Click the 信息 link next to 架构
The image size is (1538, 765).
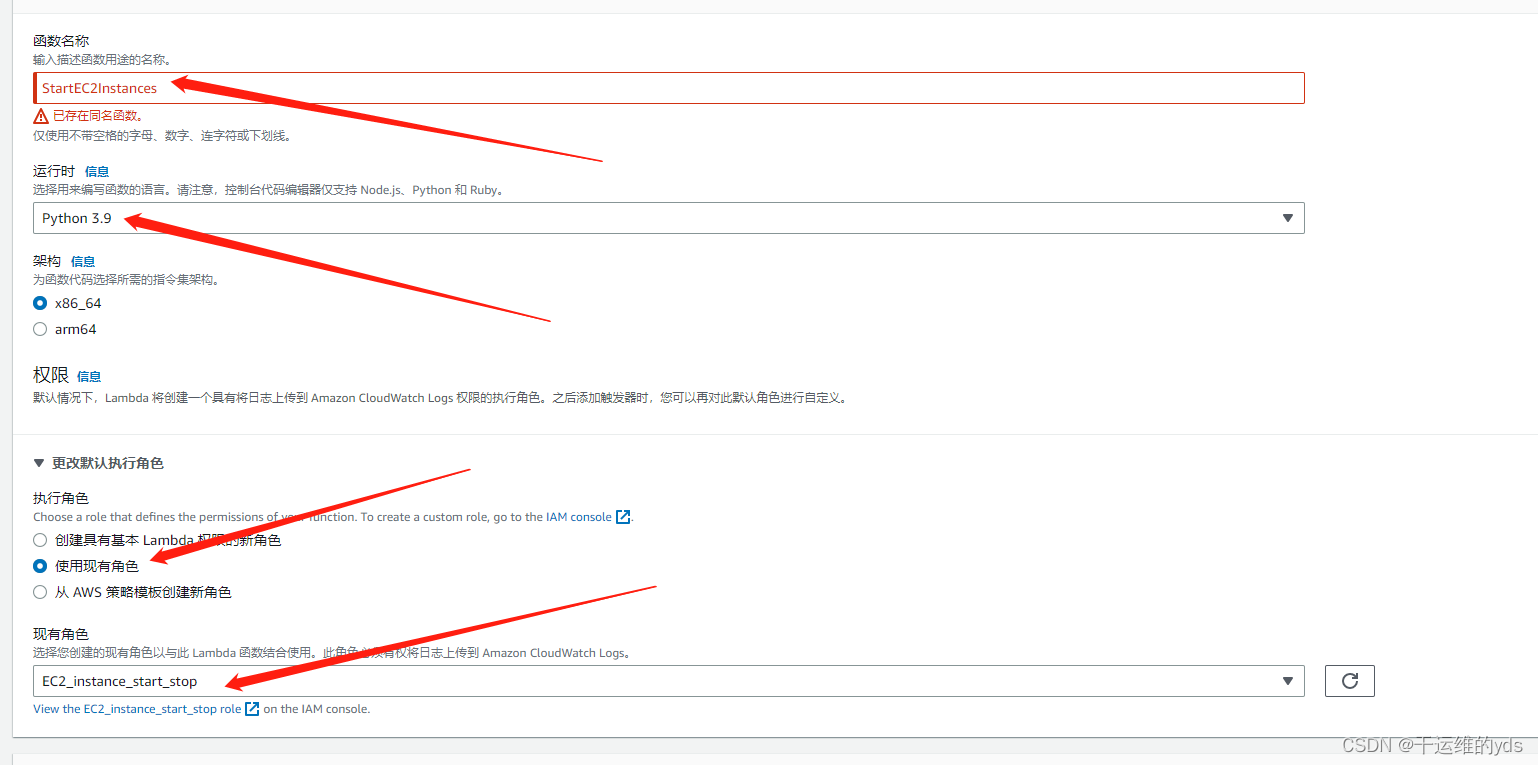(83, 260)
